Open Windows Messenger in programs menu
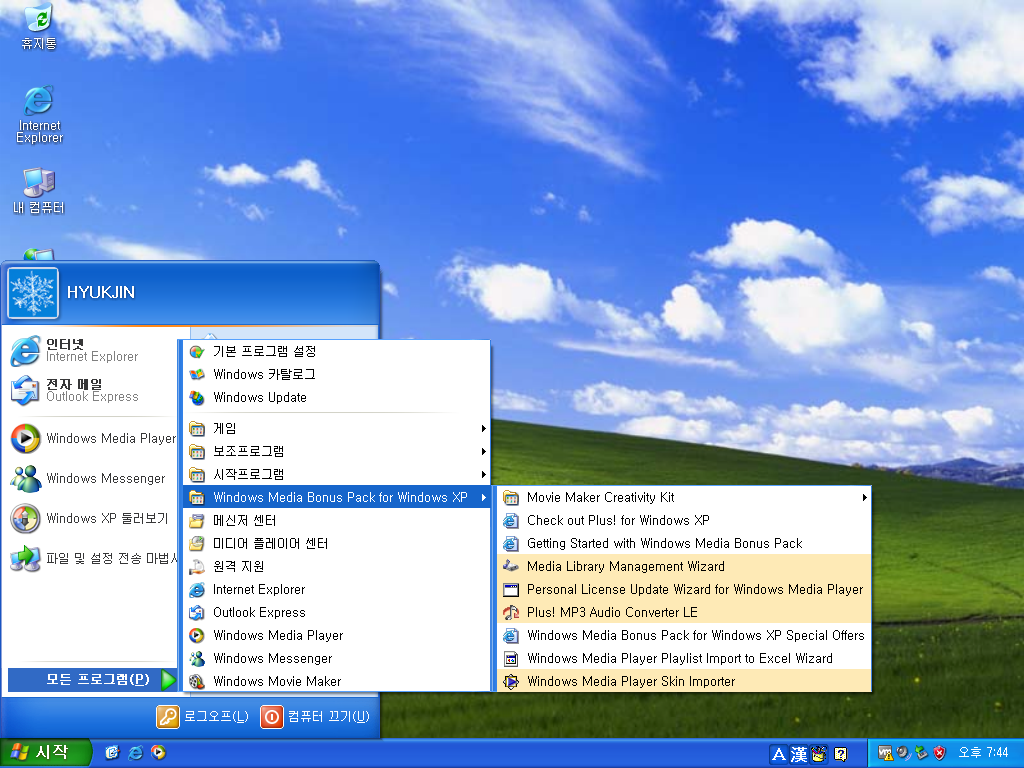Image resolution: width=1024 pixels, height=768 pixels. point(337,658)
